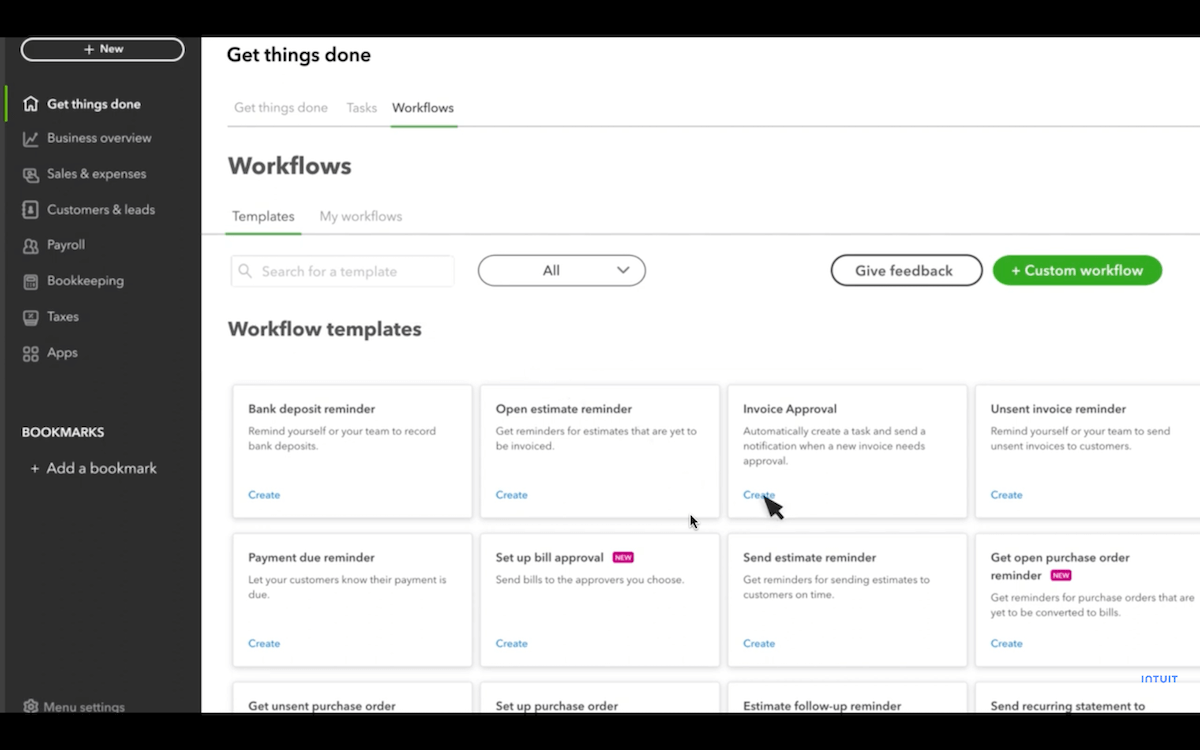
Task: Click Menu settings link
Action: pos(84,707)
